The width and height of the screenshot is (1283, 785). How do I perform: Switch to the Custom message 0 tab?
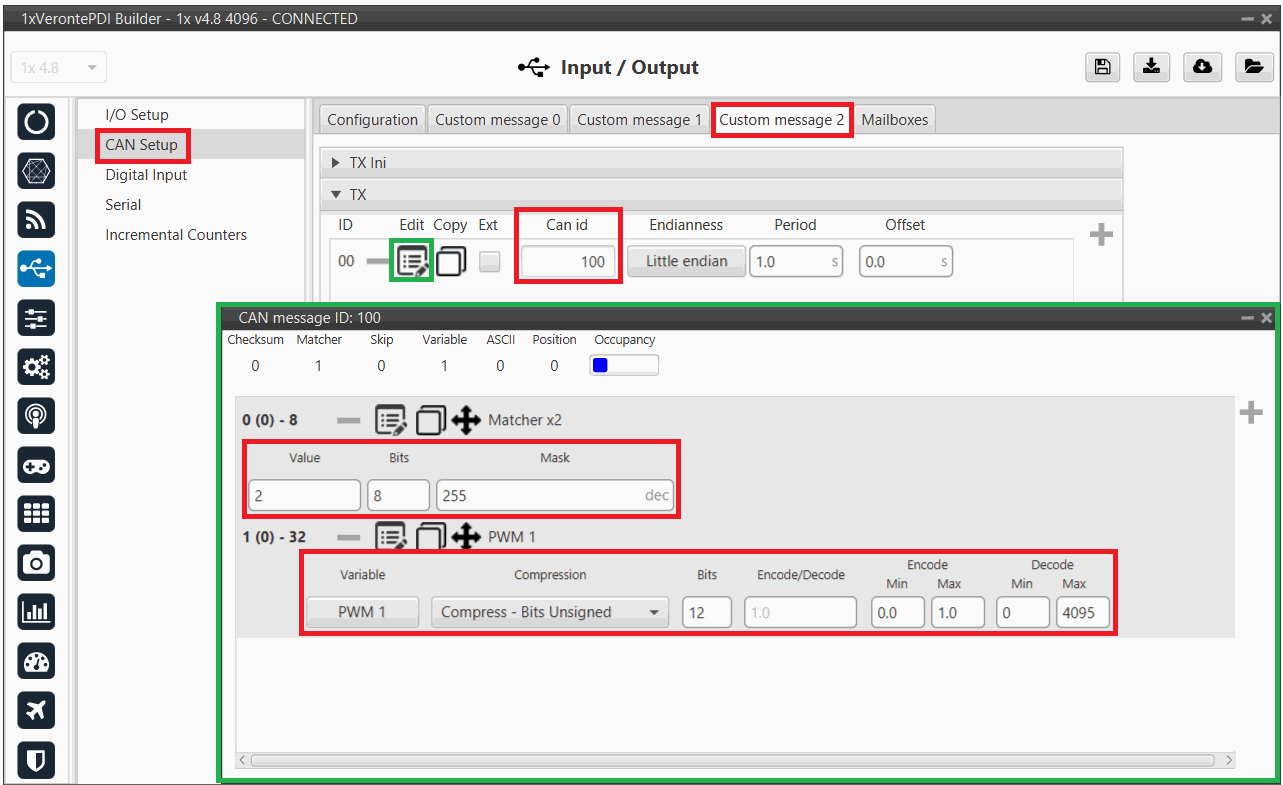pyautogui.click(x=497, y=120)
